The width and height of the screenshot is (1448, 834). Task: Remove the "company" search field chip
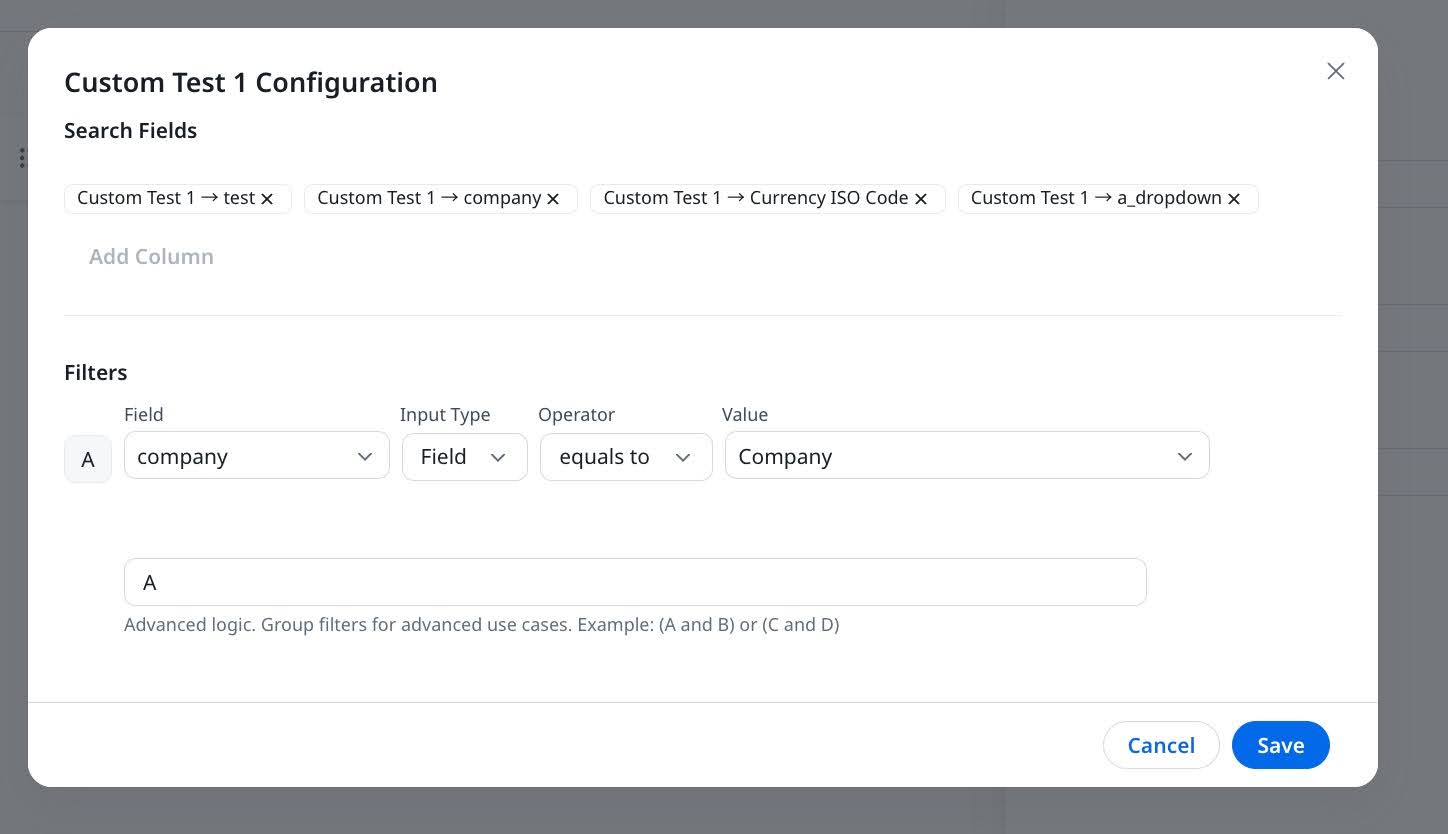point(553,198)
